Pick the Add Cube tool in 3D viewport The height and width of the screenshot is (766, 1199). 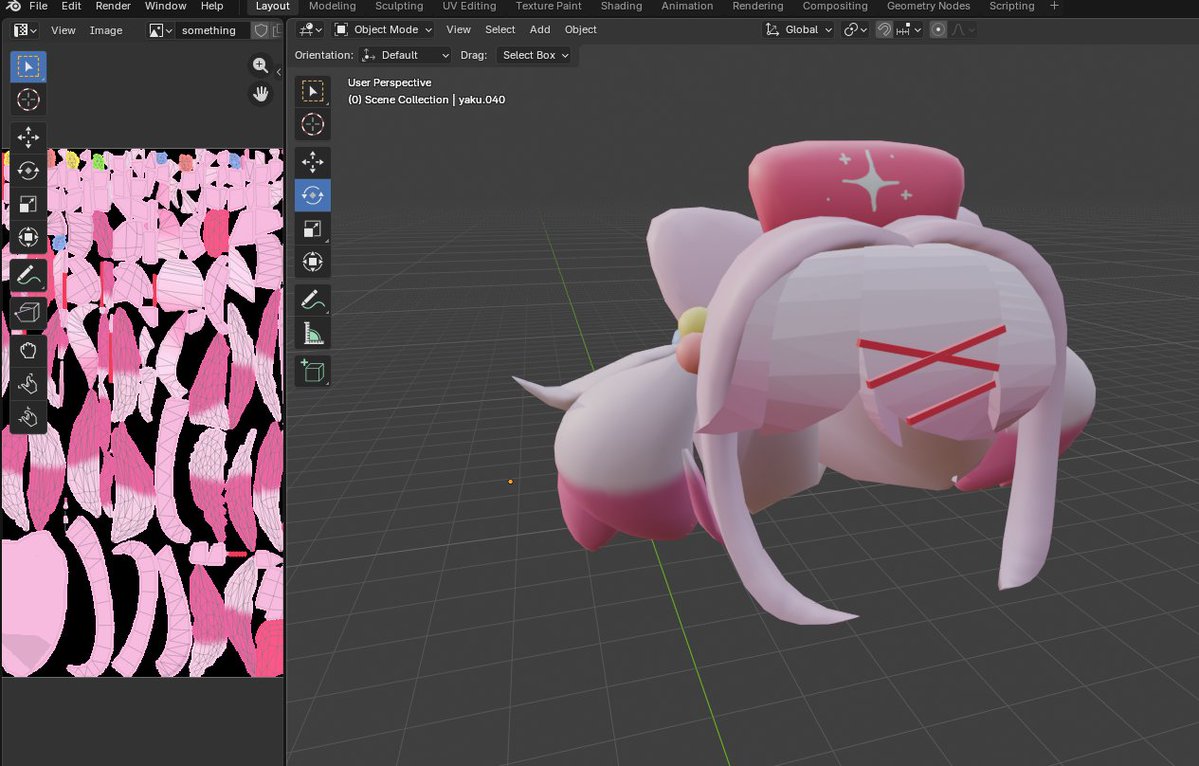point(313,372)
